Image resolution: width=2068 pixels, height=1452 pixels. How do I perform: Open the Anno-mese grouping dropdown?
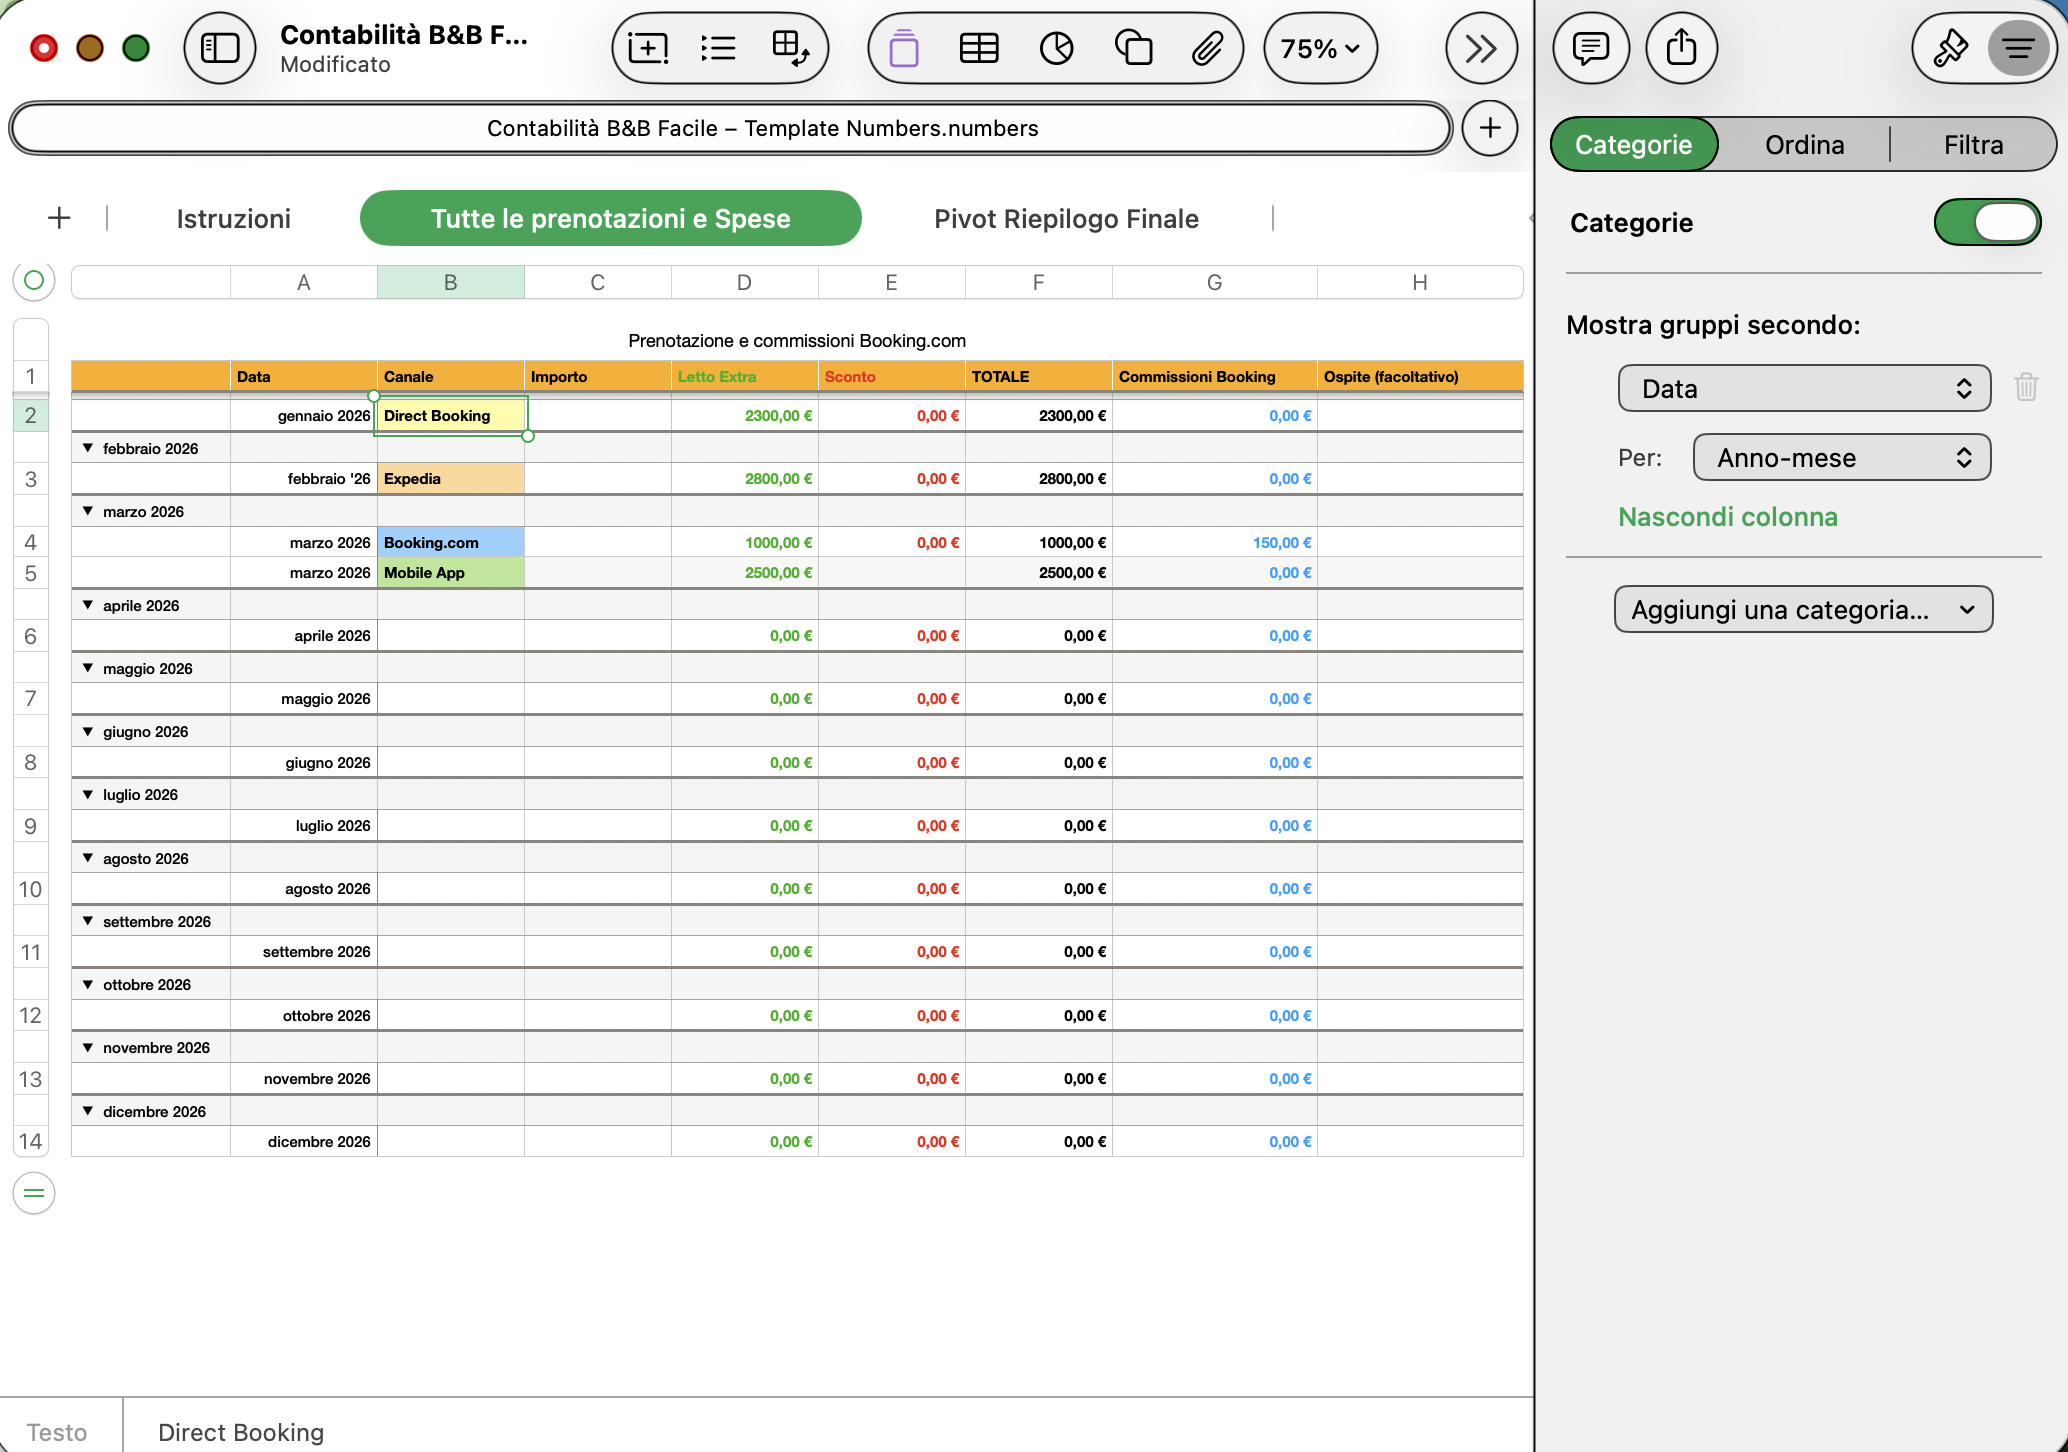(x=1841, y=458)
